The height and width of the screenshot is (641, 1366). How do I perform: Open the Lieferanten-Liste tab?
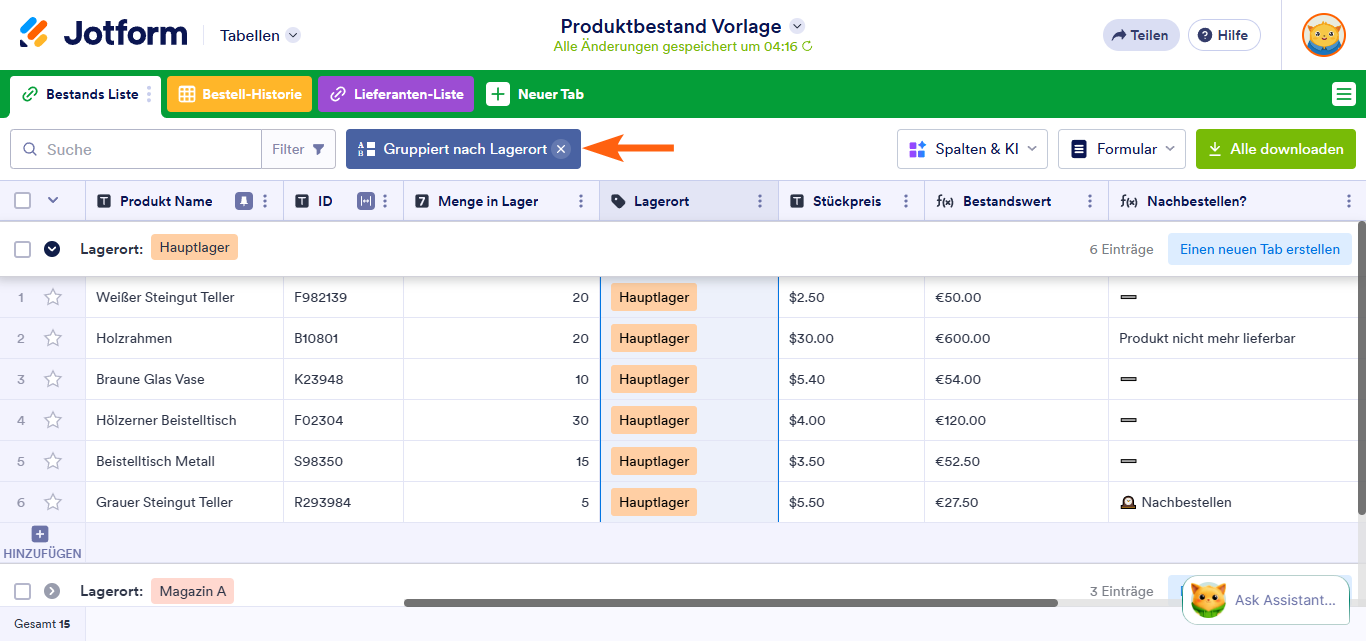pos(396,94)
